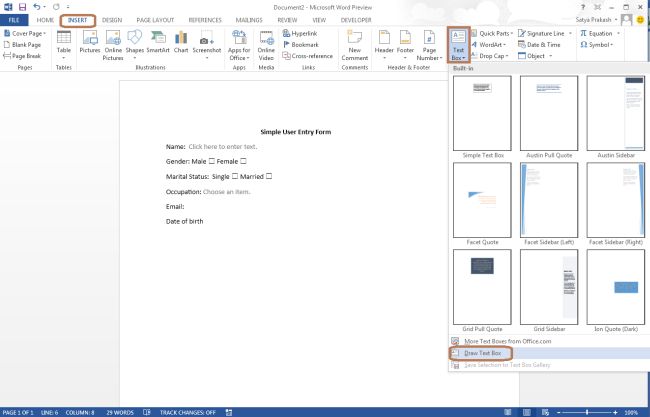The height and width of the screenshot is (417, 650).
Task: Insert a Chart
Action: click(x=181, y=42)
